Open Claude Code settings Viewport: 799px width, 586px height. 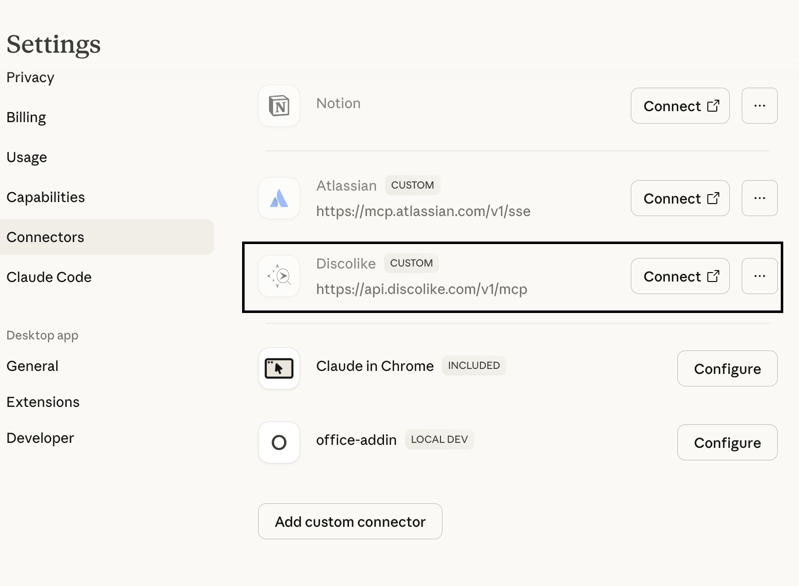(x=49, y=277)
